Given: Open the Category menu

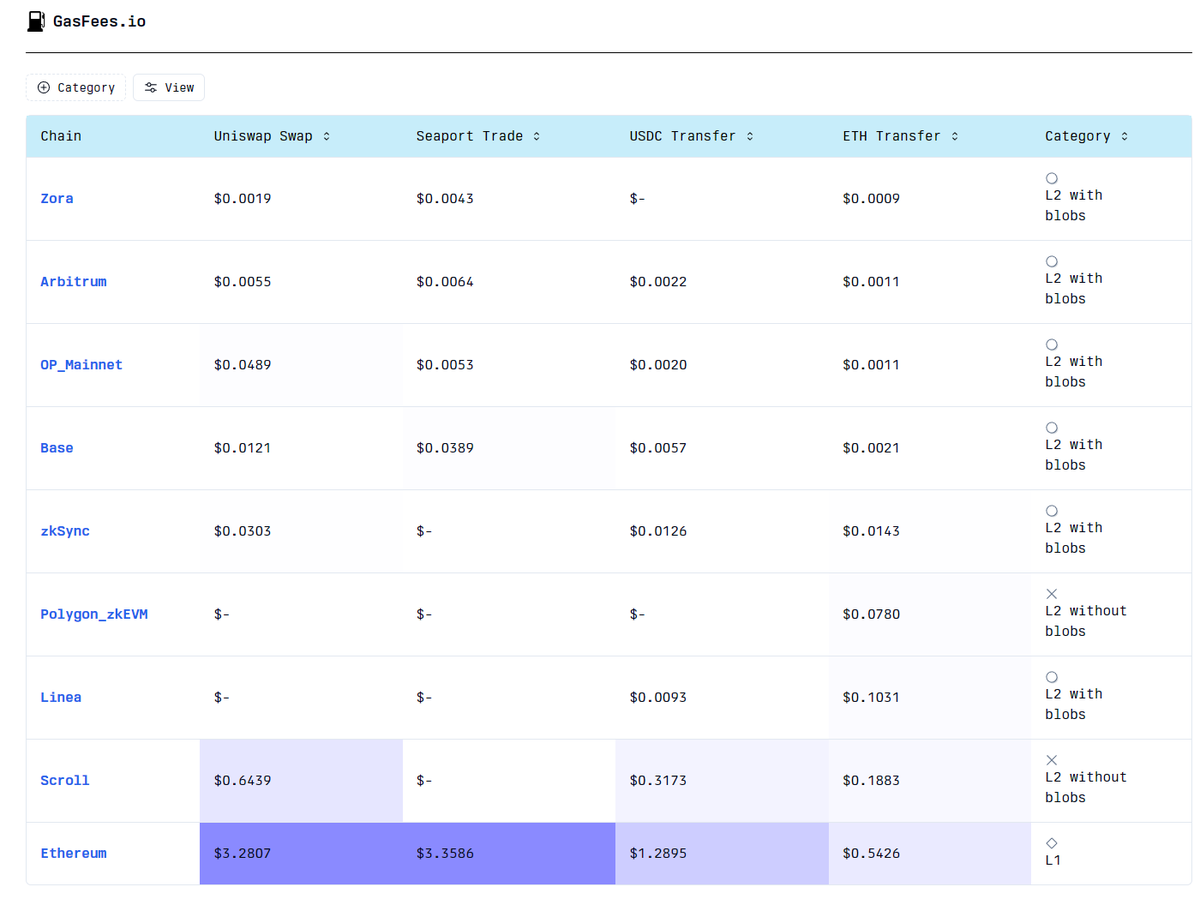Looking at the screenshot, I should pos(76,87).
